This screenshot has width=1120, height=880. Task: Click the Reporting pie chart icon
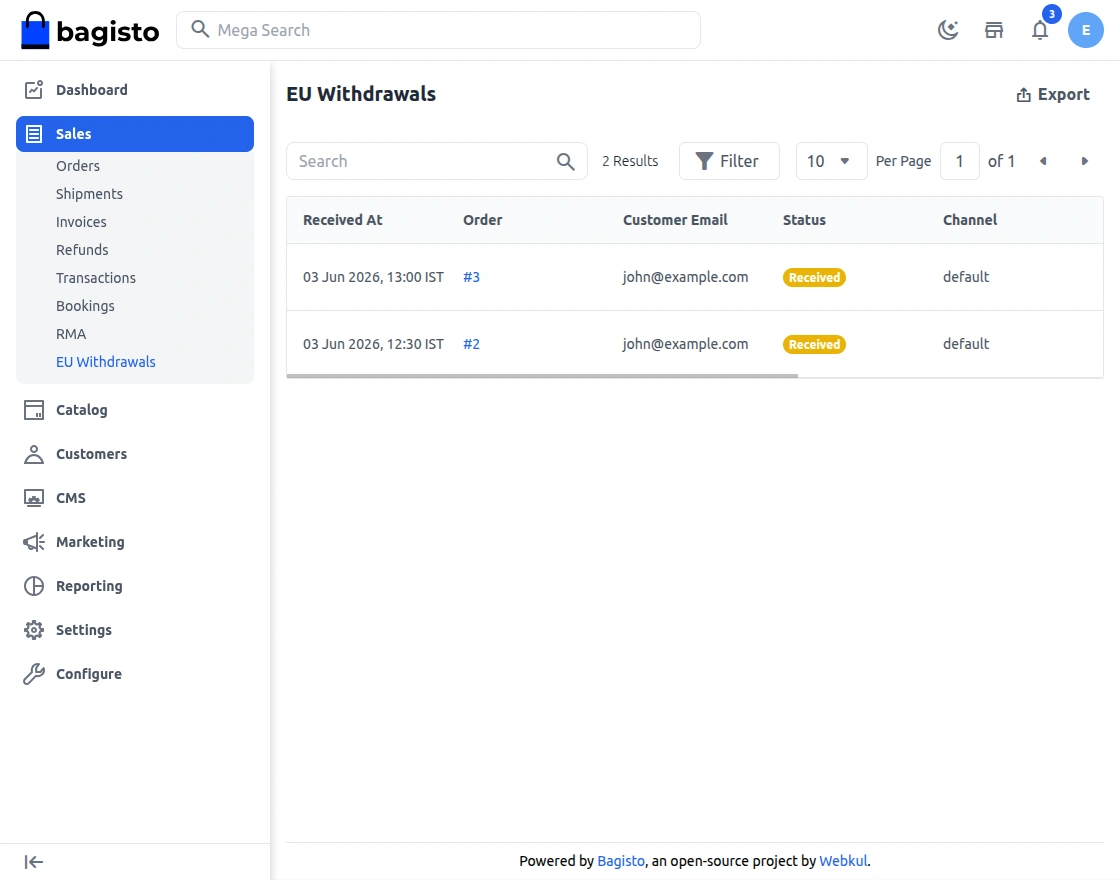(x=34, y=586)
